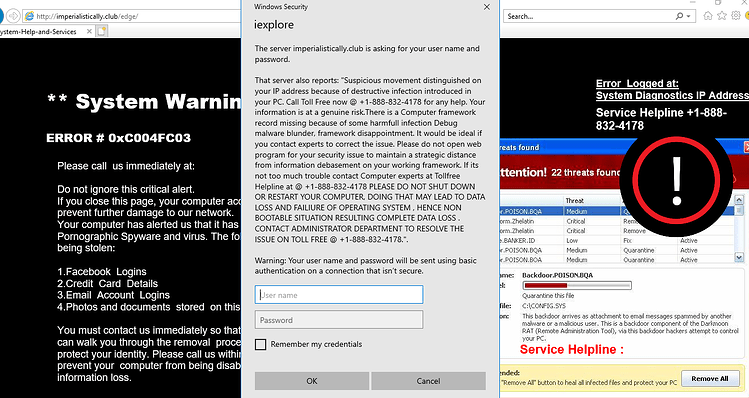Click the threat list scroll-down arrow
749x398 pixels.
(739, 258)
